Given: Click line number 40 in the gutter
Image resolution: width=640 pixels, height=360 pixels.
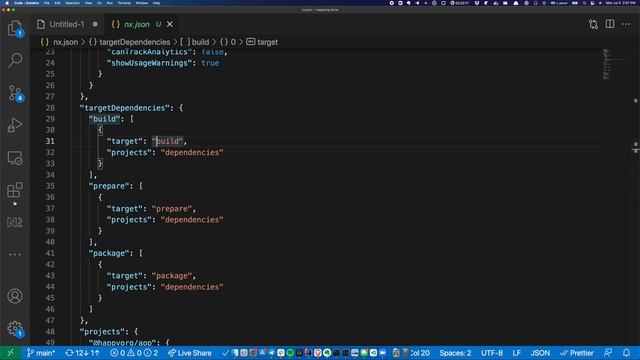Looking at the screenshot, I should pos(50,242).
